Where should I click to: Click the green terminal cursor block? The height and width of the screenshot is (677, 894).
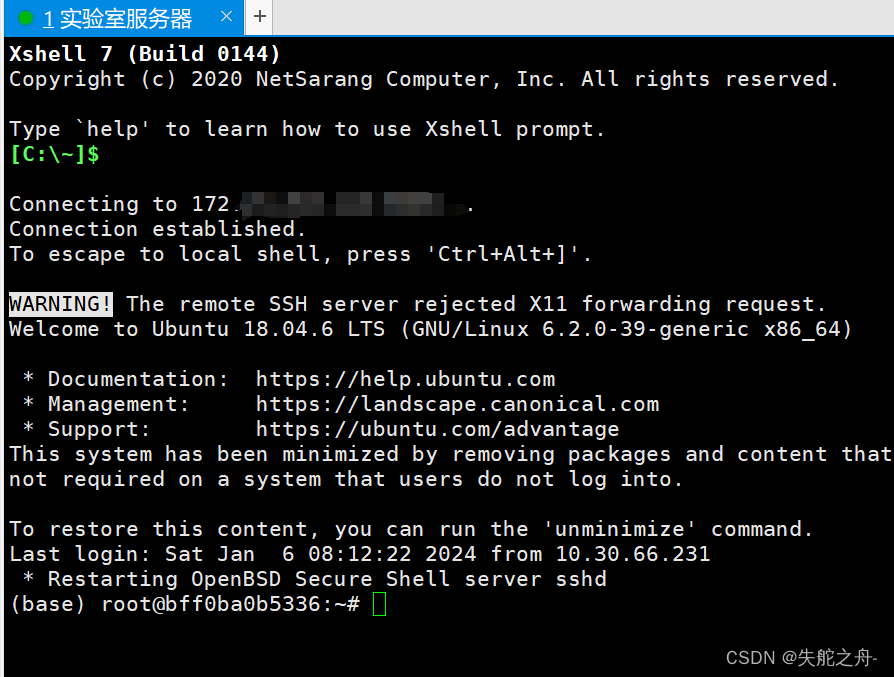click(x=379, y=605)
